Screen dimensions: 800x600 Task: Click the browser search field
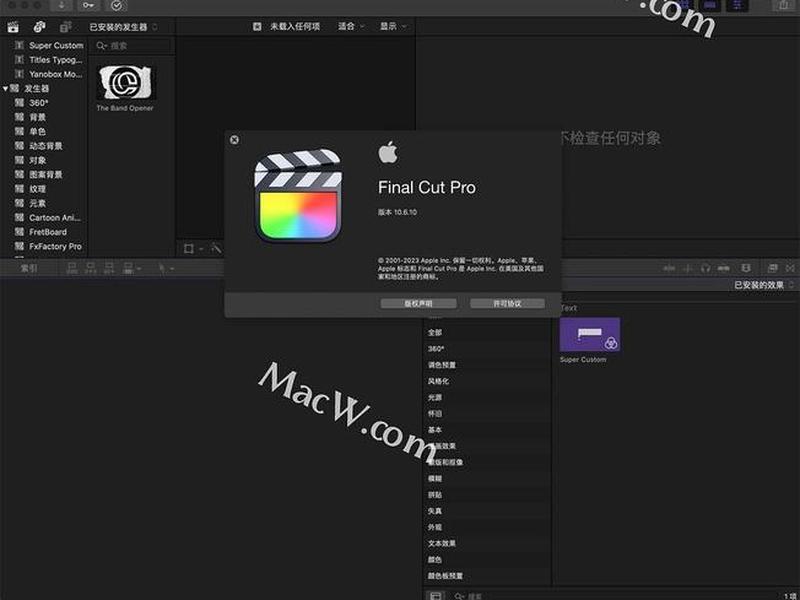pyautogui.click(x=134, y=46)
